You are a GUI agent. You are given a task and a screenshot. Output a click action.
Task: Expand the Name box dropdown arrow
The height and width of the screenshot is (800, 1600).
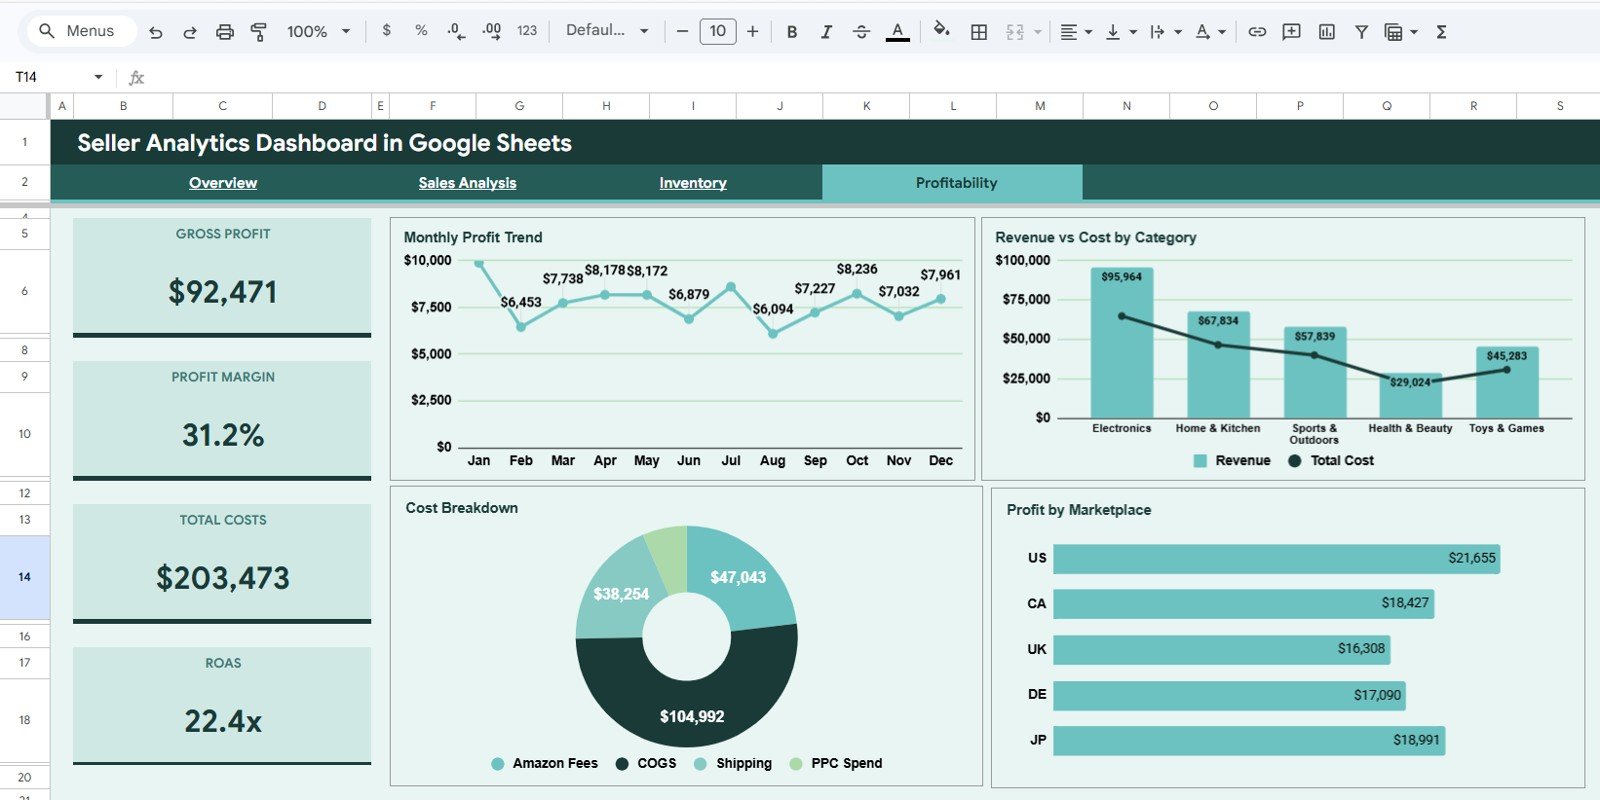(x=98, y=77)
